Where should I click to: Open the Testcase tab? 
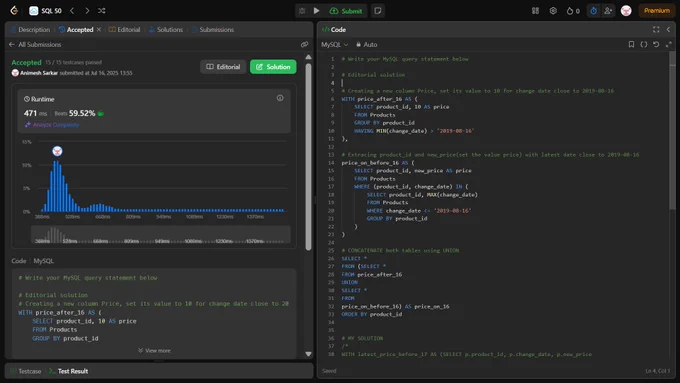[x=26, y=371]
